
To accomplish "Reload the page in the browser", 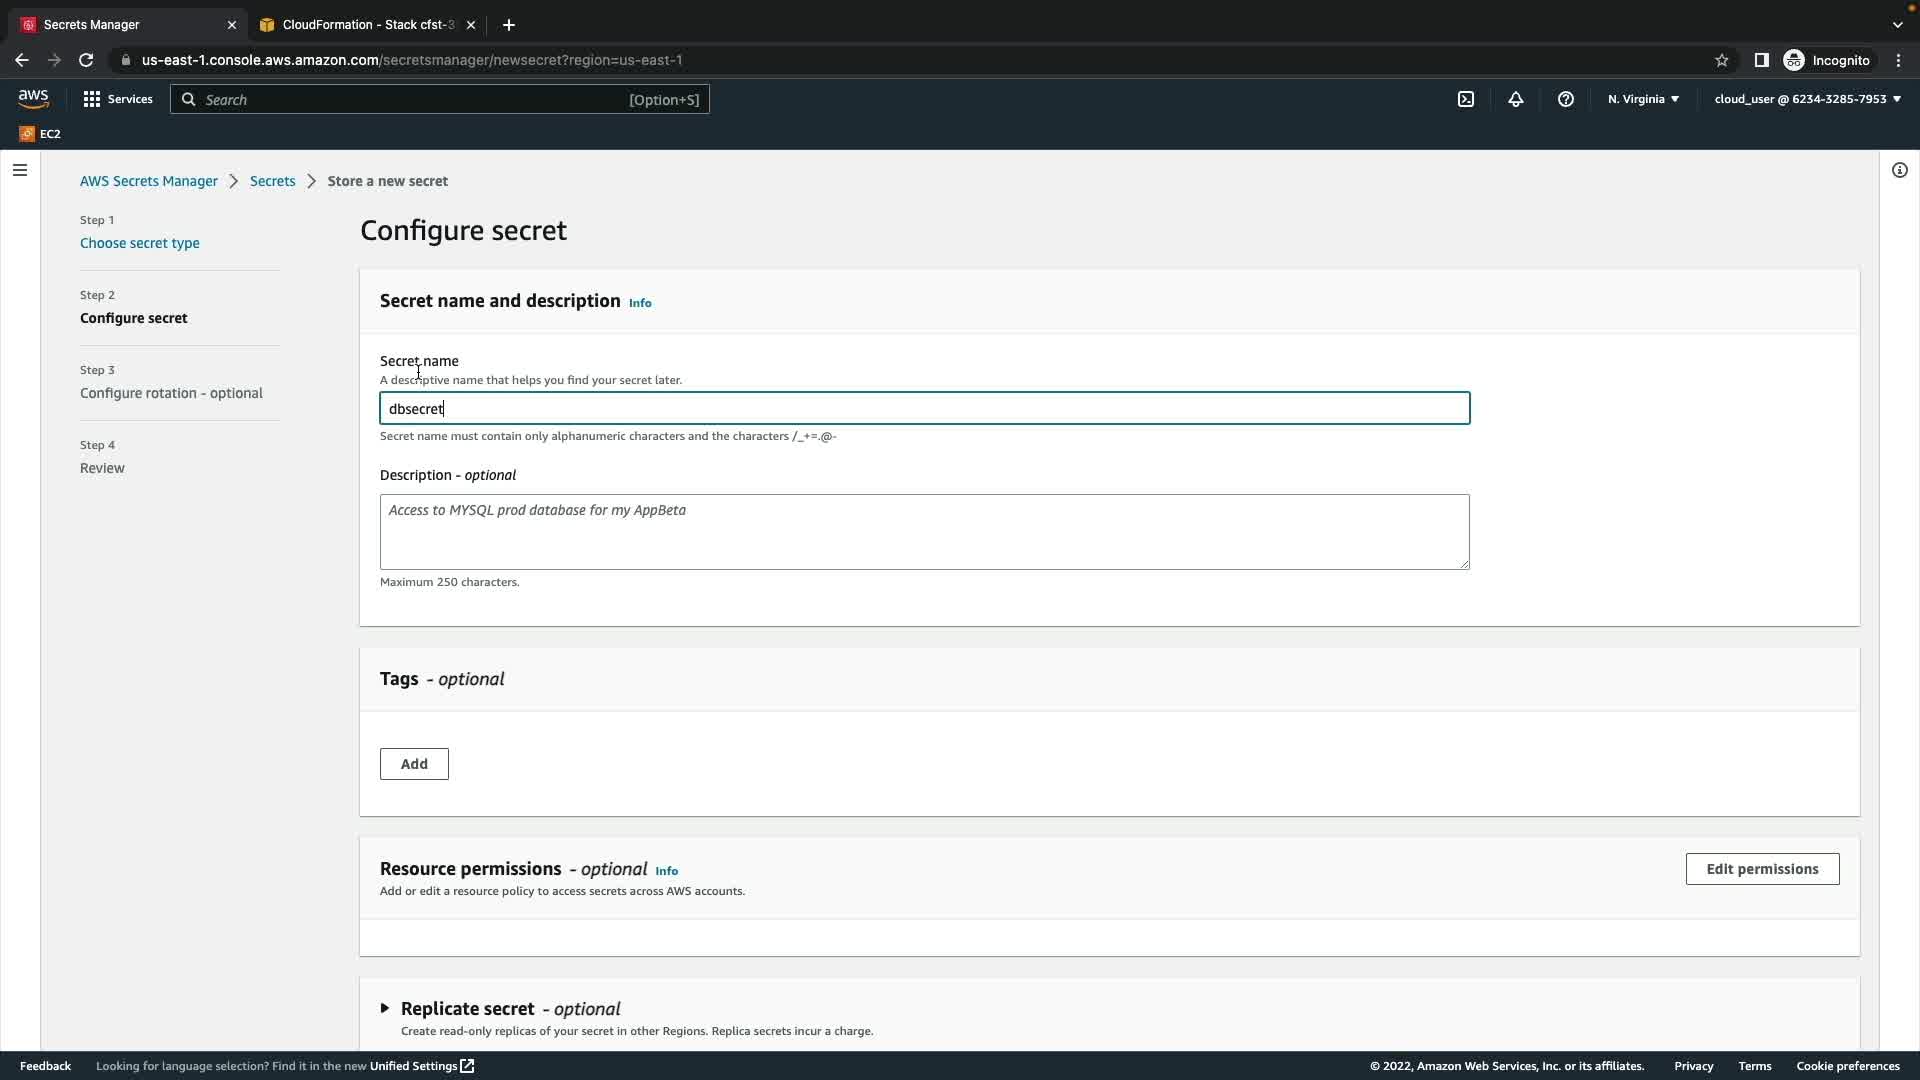I will click(86, 60).
